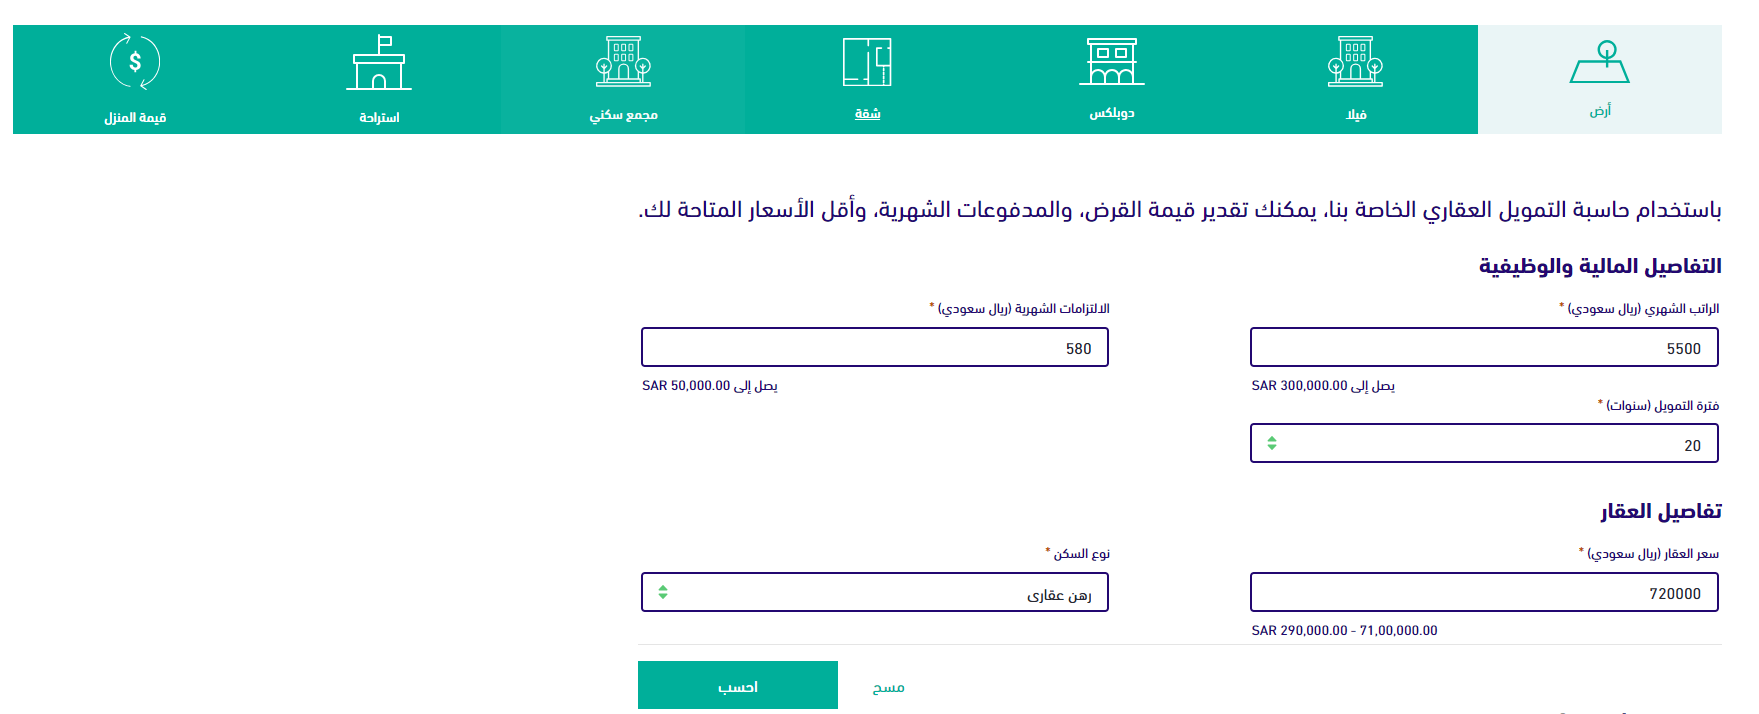1759x714 pixels.
Task: Focus the property price field showing 720000
Action: [1484, 592]
